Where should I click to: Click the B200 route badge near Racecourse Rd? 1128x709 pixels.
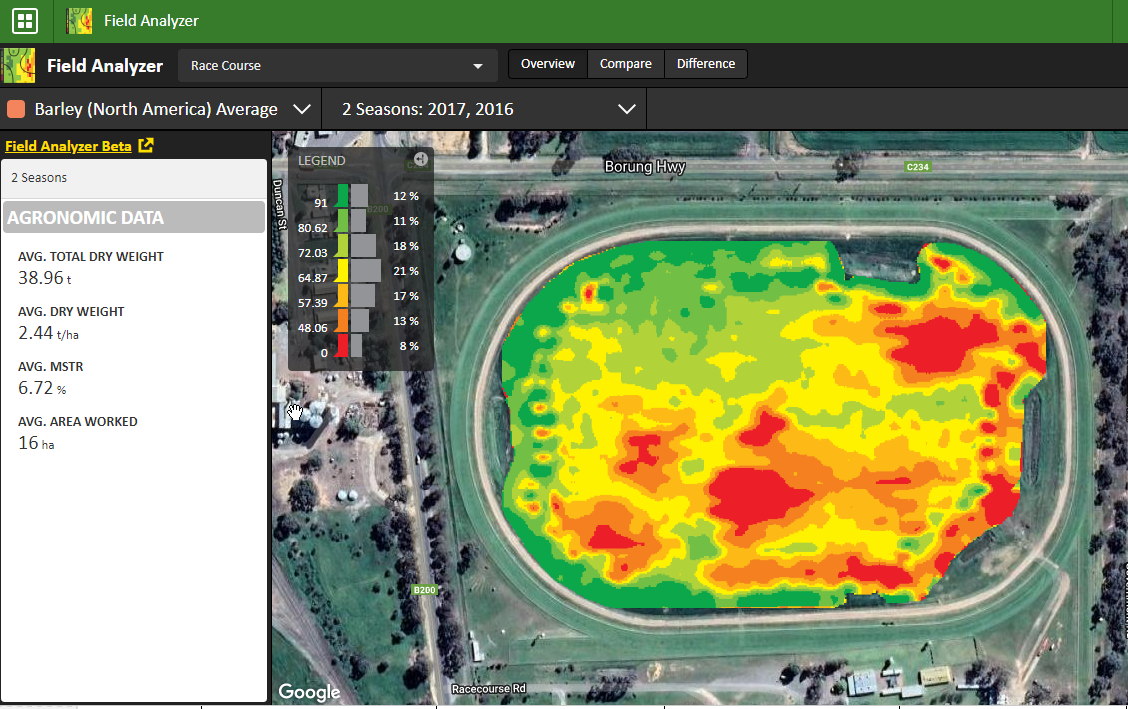pyautogui.click(x=424, y=590)
